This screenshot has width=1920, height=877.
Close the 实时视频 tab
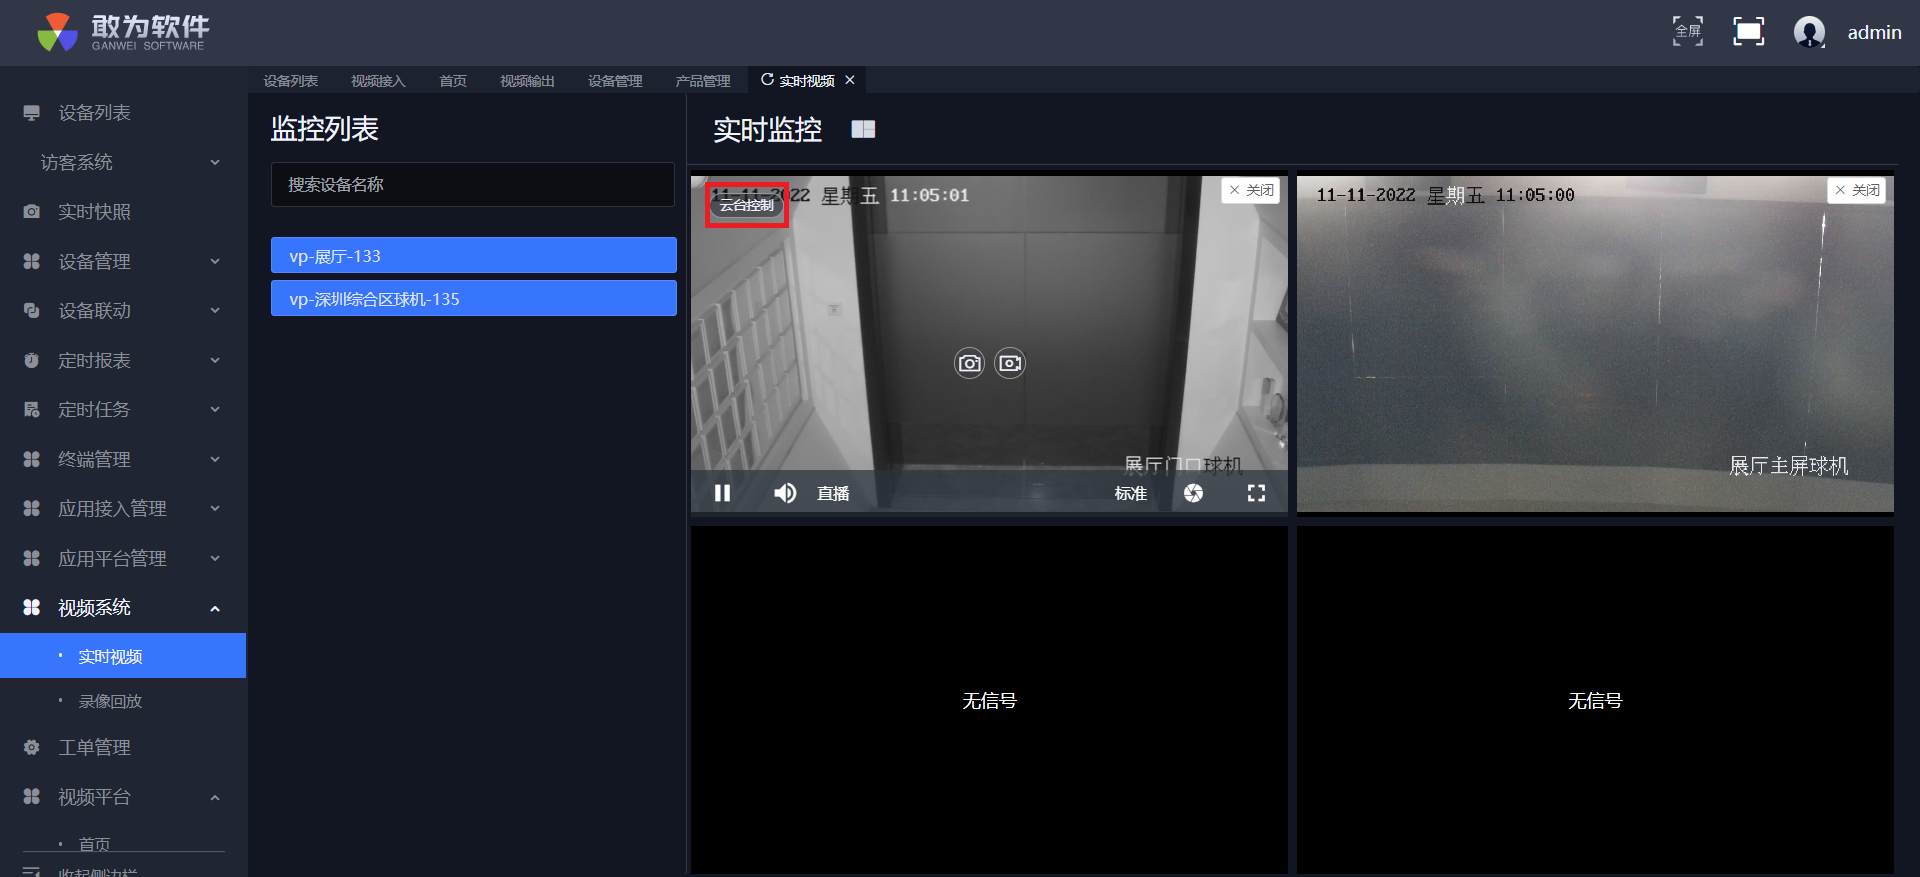[850, 80]
